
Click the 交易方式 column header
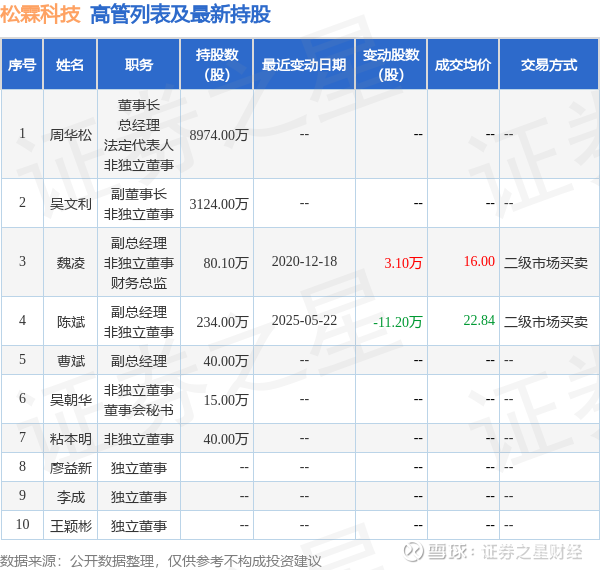pos(549,65)
